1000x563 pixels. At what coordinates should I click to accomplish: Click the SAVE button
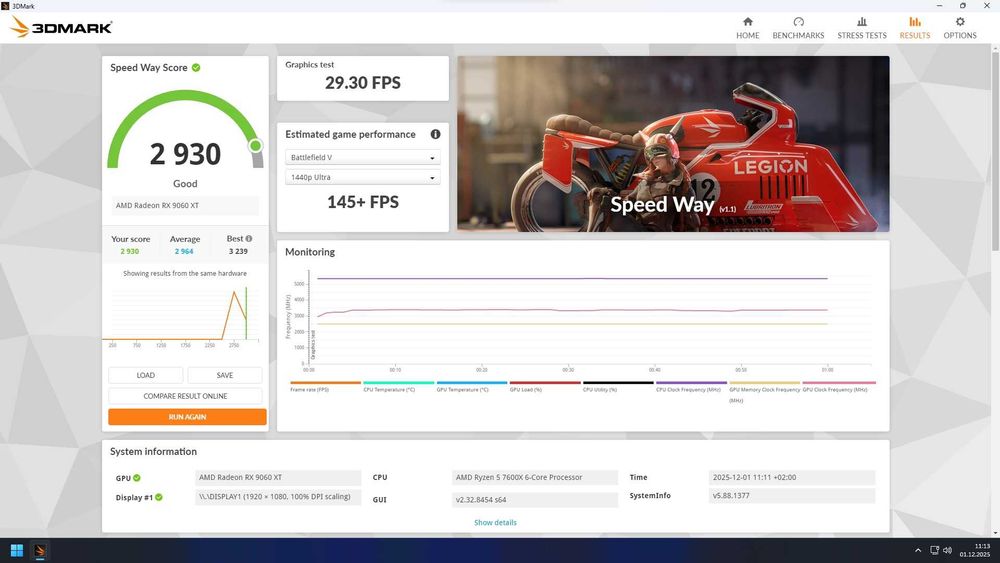(x=224, y=375)
